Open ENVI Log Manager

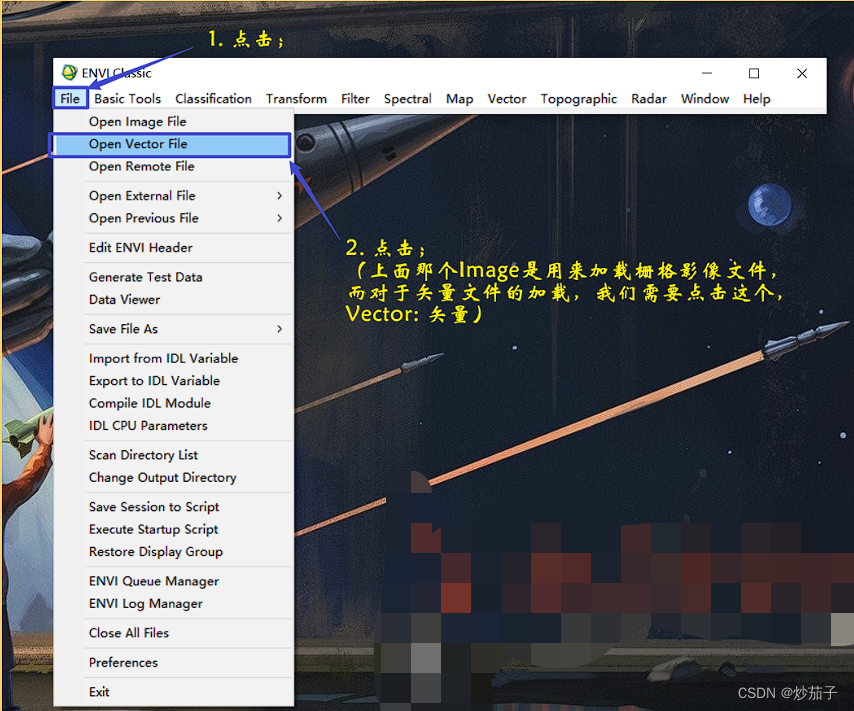click(173, 603)
